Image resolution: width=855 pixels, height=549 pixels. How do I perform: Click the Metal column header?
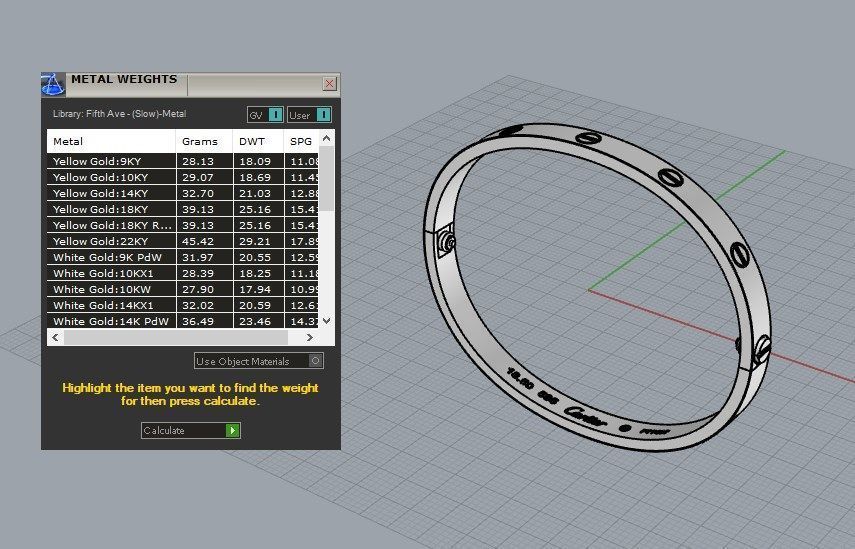[111, 141]
